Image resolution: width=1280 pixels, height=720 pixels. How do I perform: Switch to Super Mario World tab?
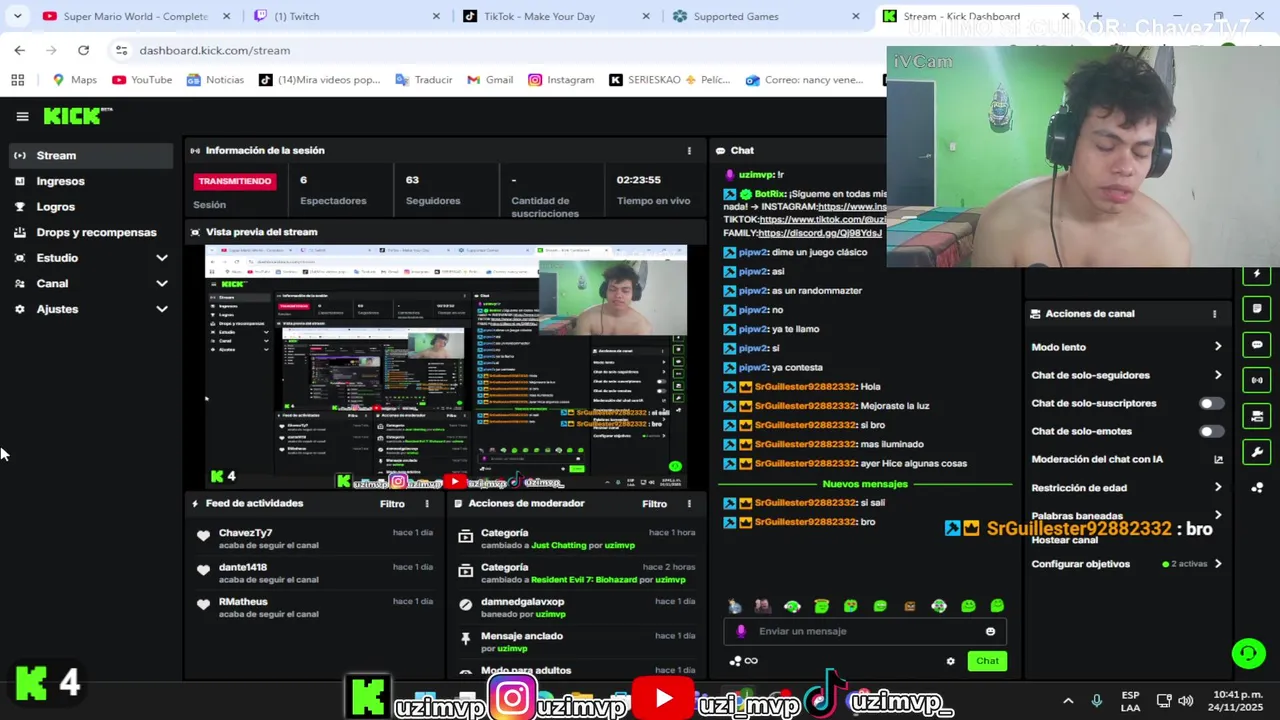pos(135,16)
